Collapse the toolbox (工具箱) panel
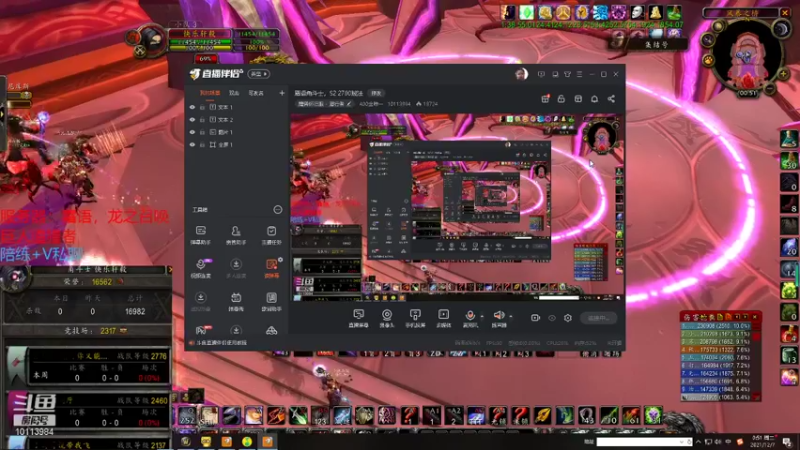The width and height of the screenshot is (800, 450). (278, 210)
